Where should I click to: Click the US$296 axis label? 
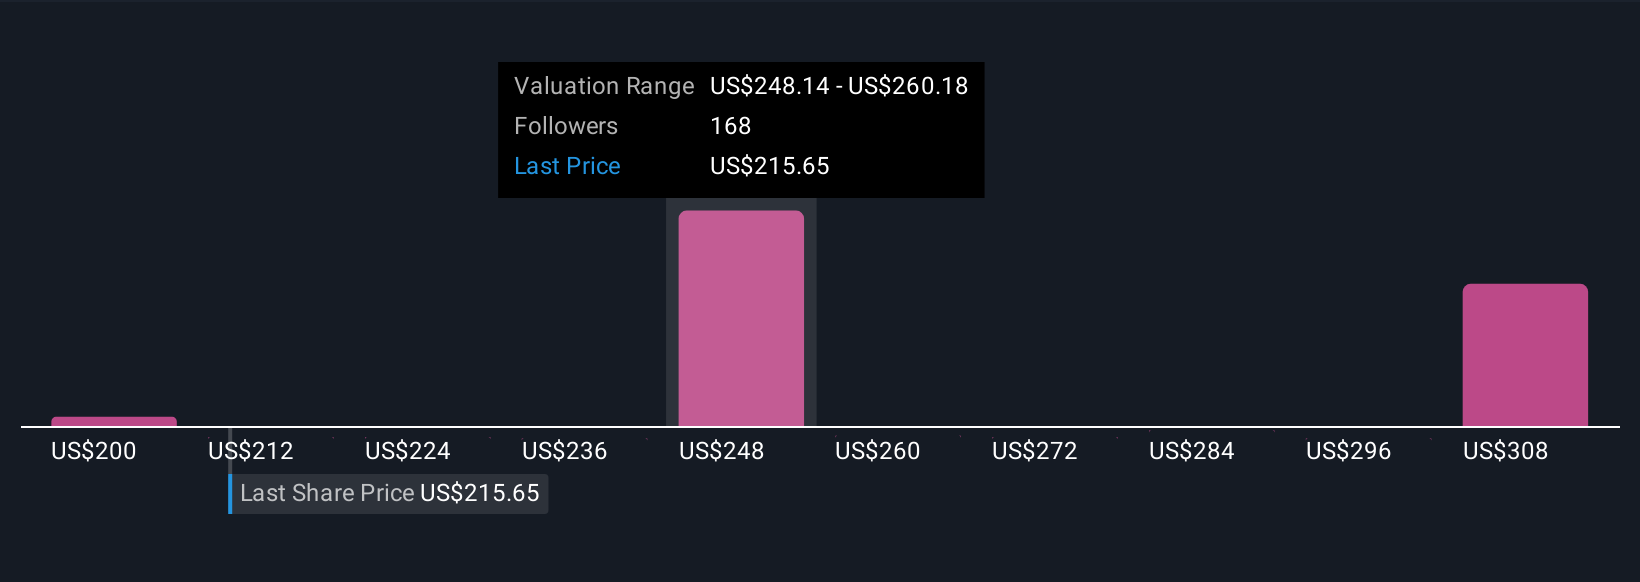point(1349,451)
